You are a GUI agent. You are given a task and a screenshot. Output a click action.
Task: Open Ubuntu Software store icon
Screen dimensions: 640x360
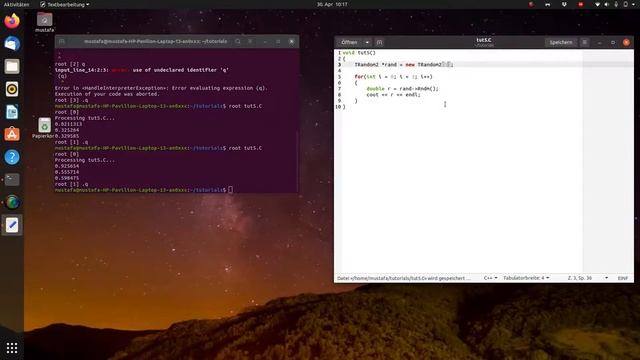12,134
